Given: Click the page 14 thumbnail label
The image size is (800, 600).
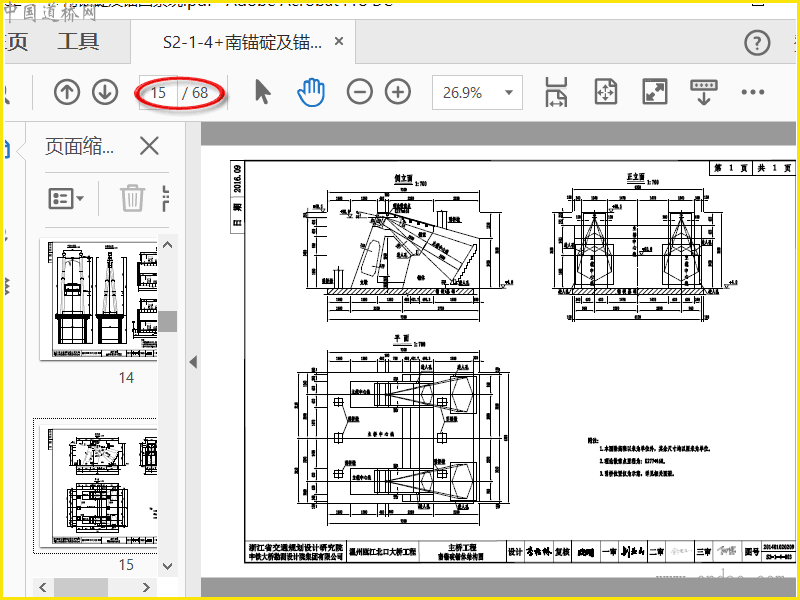Looking at the screenshot, I should coord(126,378).
